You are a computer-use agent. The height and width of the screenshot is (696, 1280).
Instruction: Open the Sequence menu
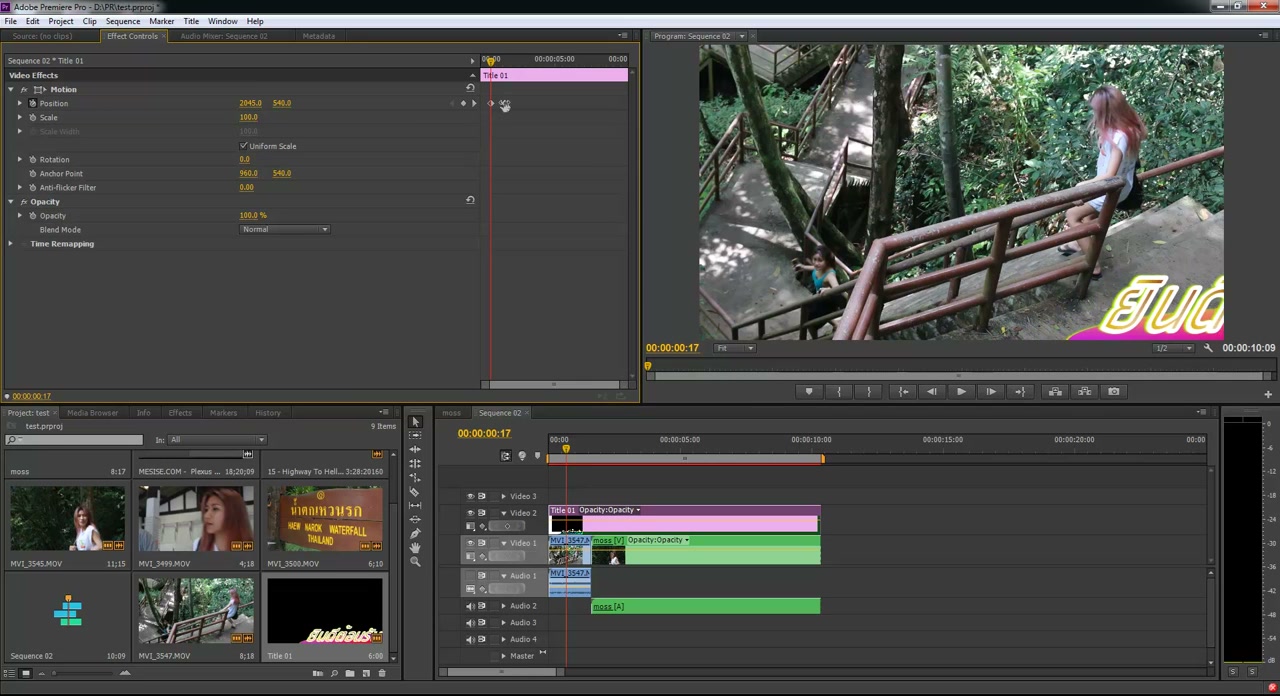tap(123, 21)
